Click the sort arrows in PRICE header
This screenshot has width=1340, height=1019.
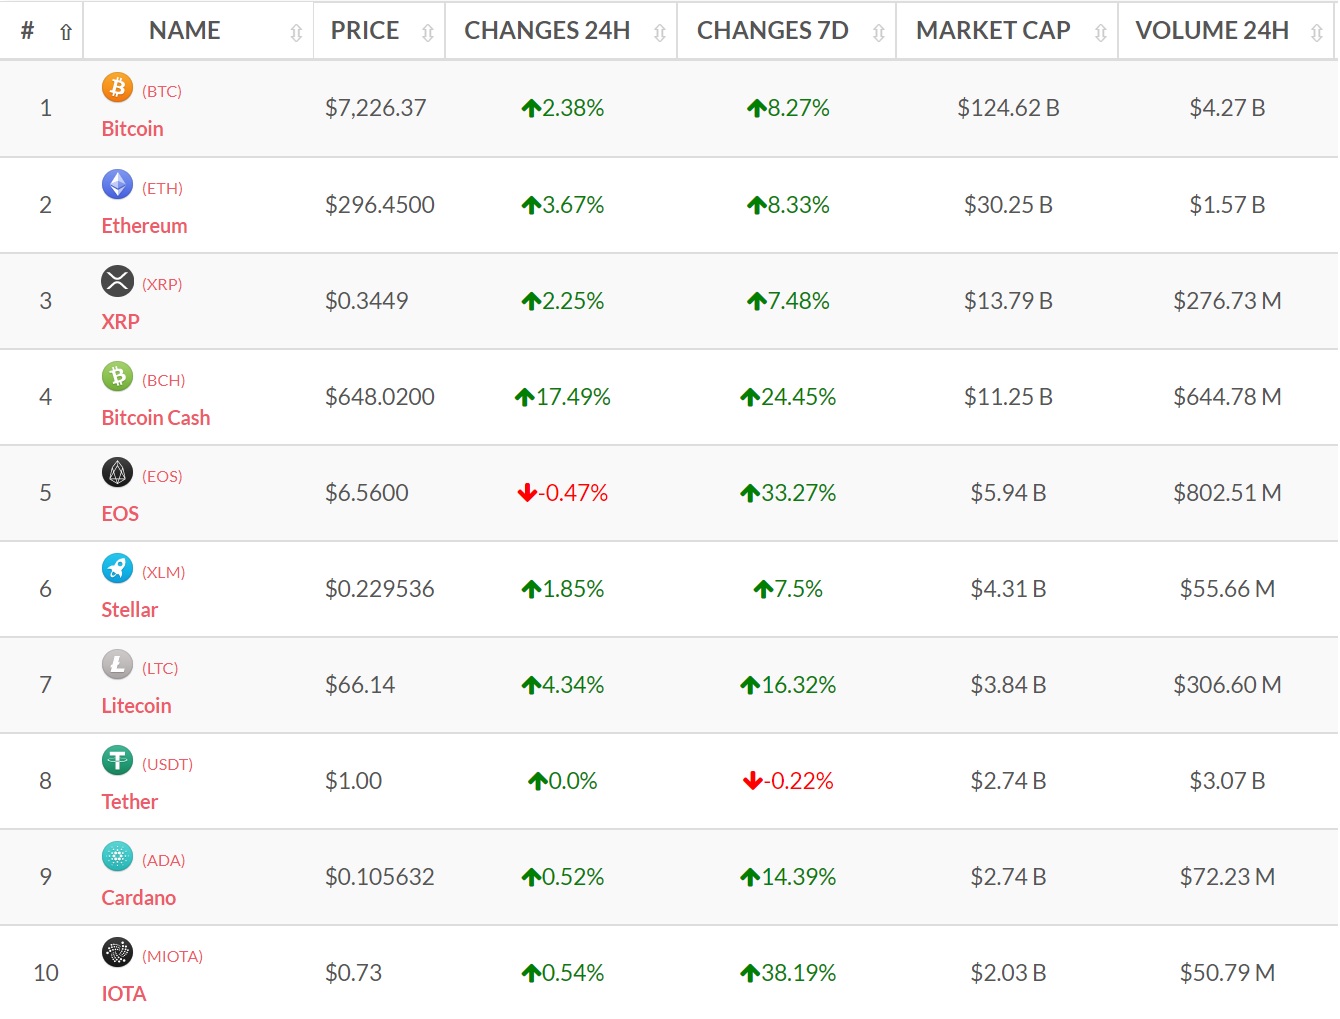[x=428, y=32]
